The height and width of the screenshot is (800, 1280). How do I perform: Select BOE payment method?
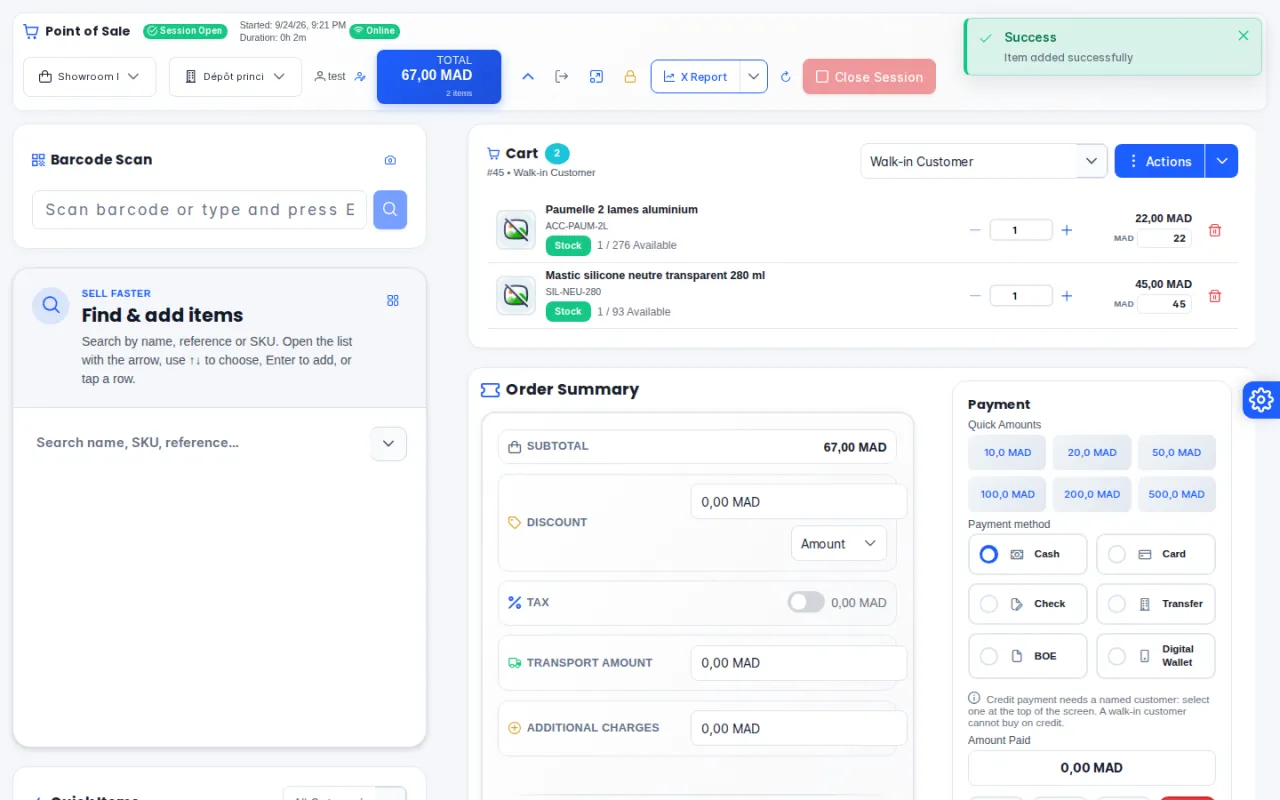[x=1027, y=656]
